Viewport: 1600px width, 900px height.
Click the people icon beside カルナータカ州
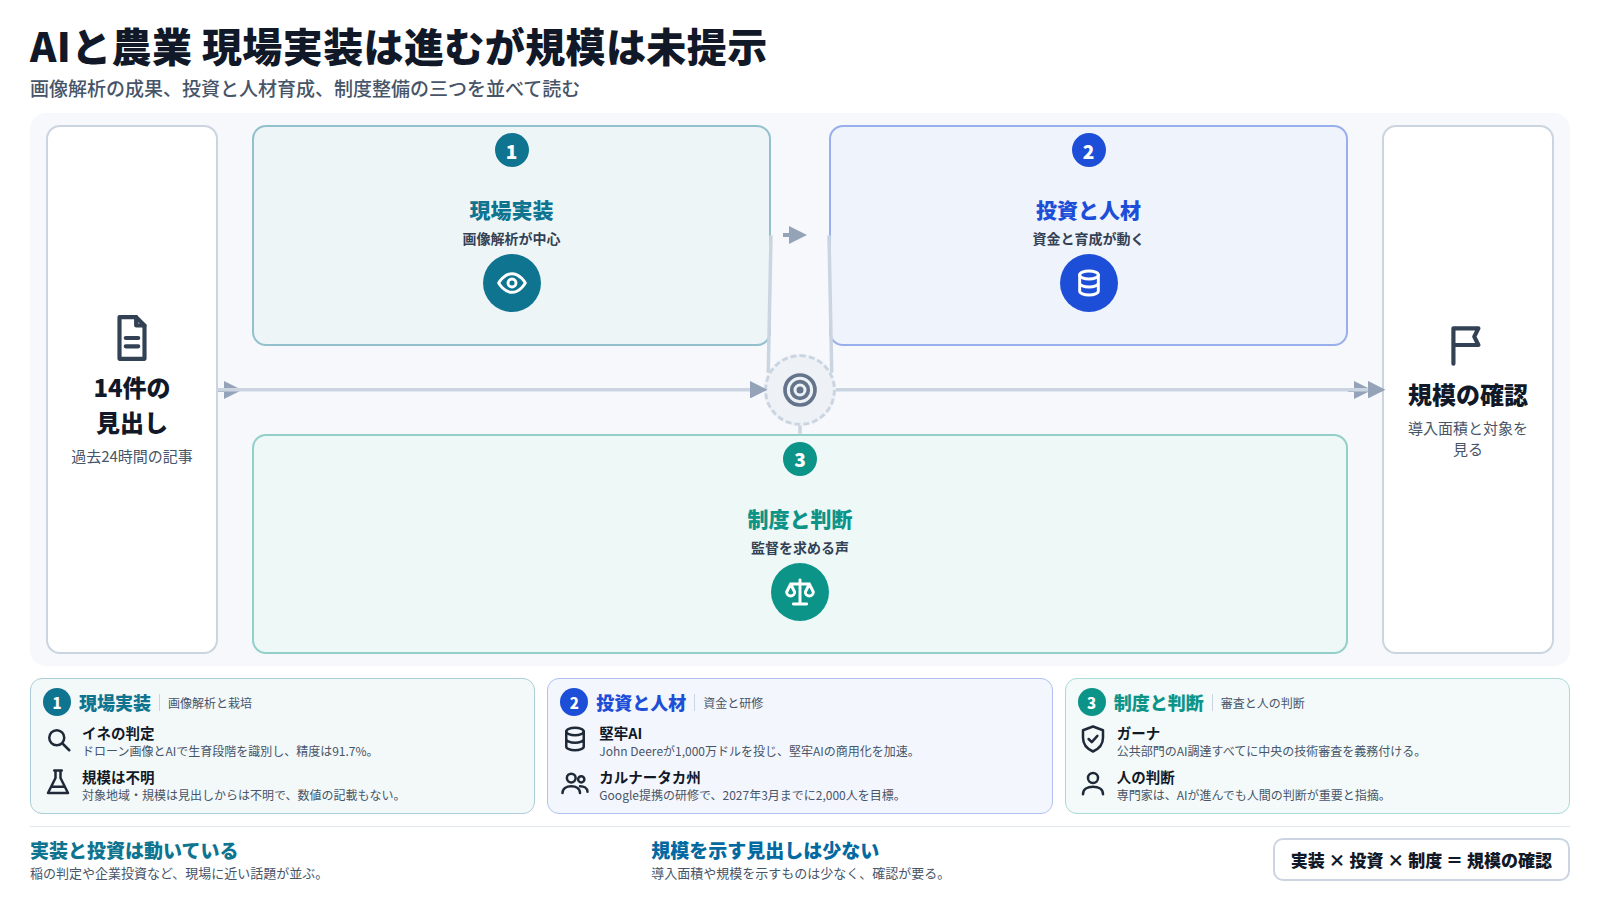(x=575, y=783)
